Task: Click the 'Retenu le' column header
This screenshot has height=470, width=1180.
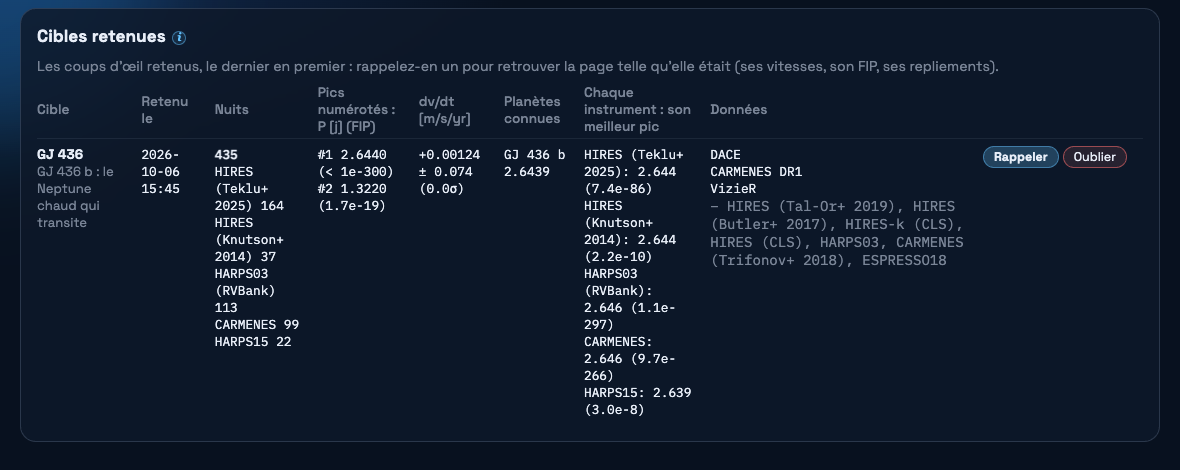Action: pos(164,110)
